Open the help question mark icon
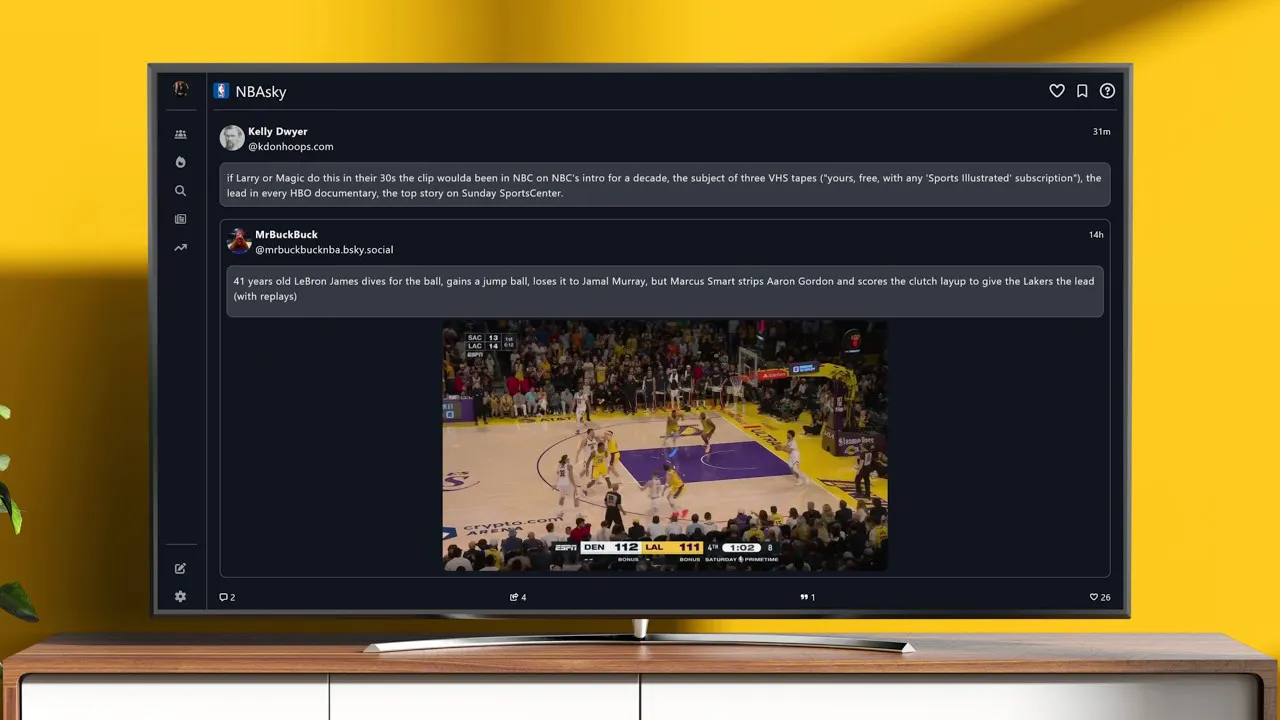 [x=1107, y=91]
